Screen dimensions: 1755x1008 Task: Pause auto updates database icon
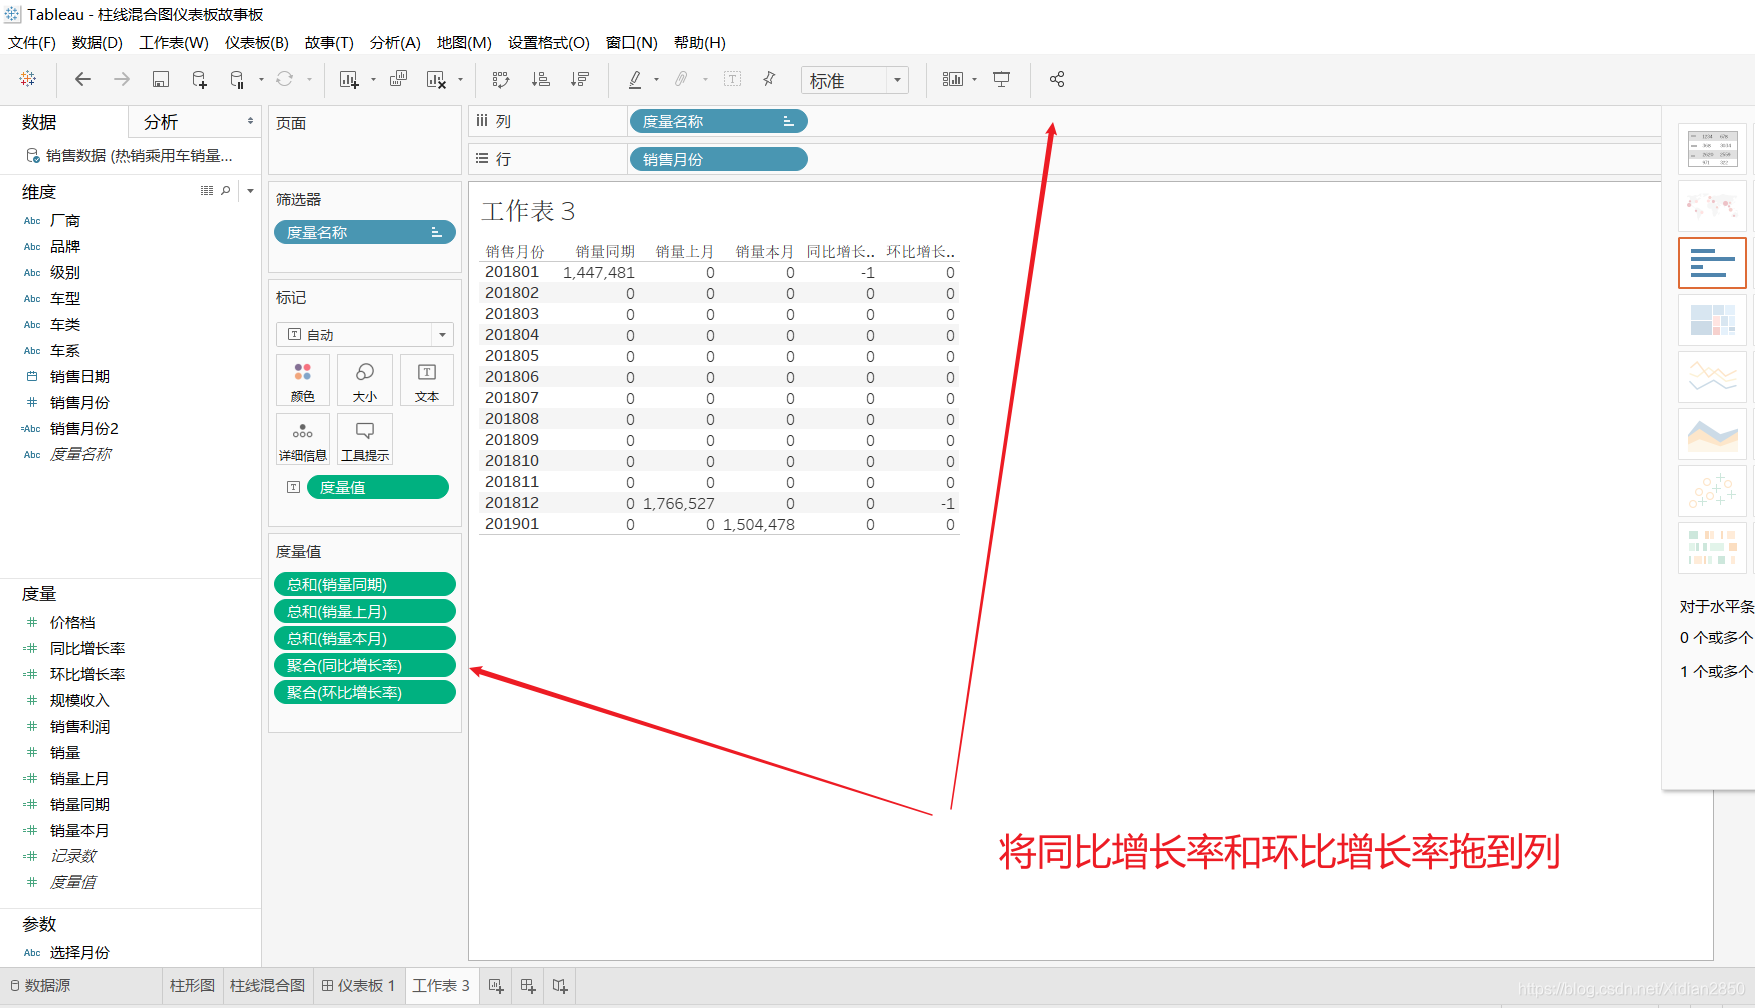click(x=237, y=79)
